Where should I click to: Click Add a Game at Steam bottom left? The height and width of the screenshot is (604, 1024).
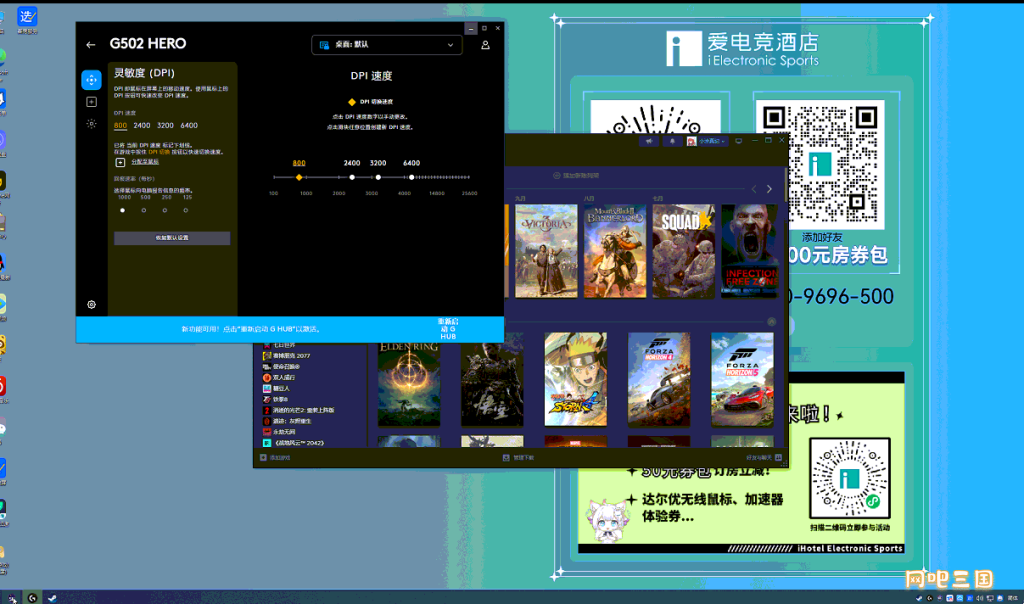pos(276,458)
